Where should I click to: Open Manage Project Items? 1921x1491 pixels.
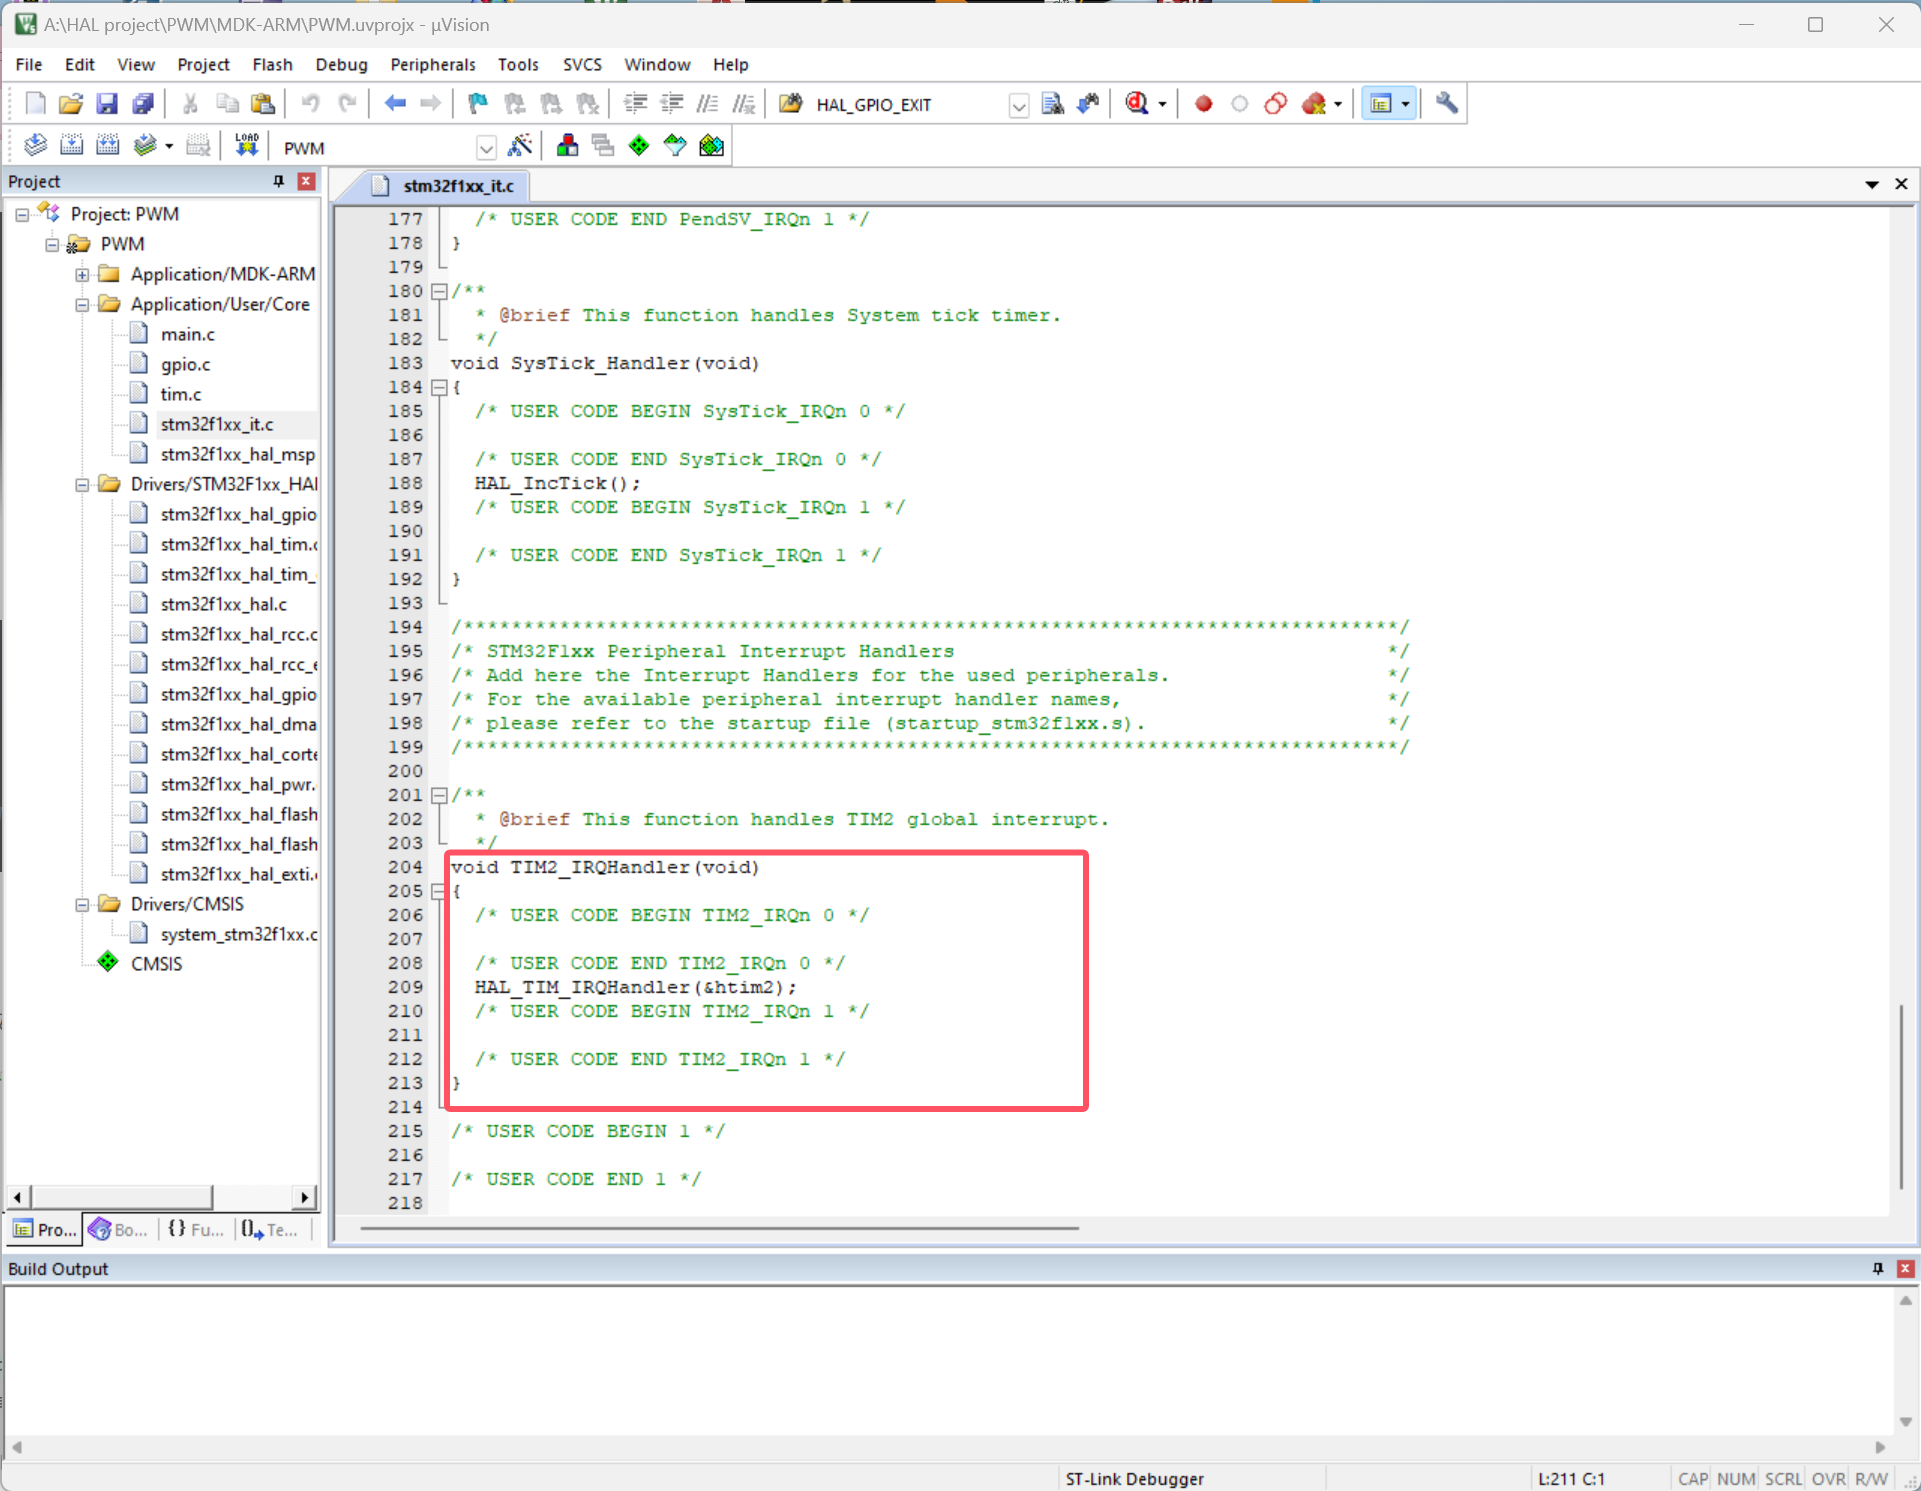pos(567,145)
